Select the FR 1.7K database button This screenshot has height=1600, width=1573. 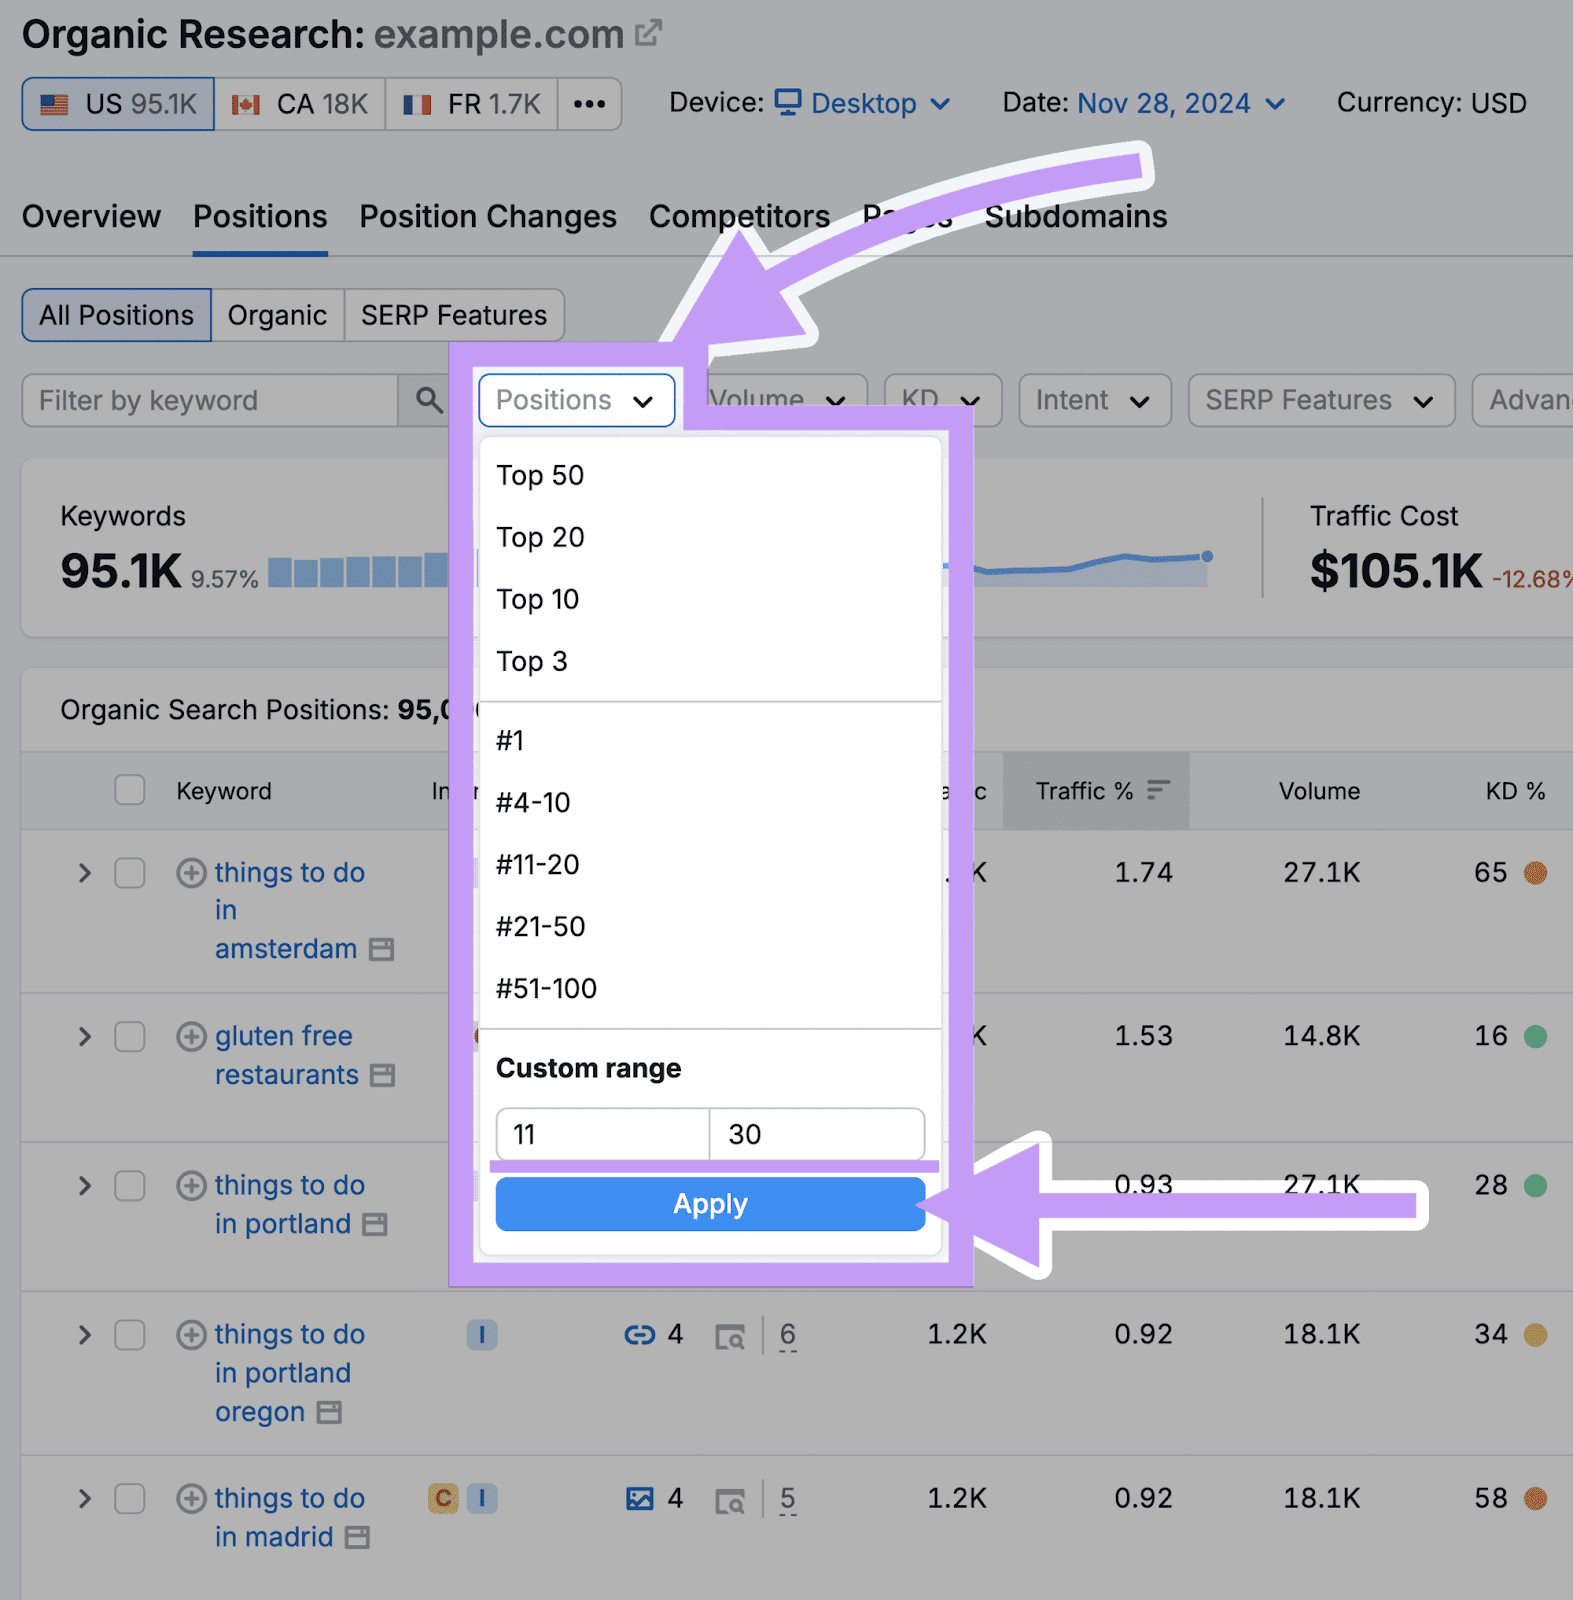(472, 104)
